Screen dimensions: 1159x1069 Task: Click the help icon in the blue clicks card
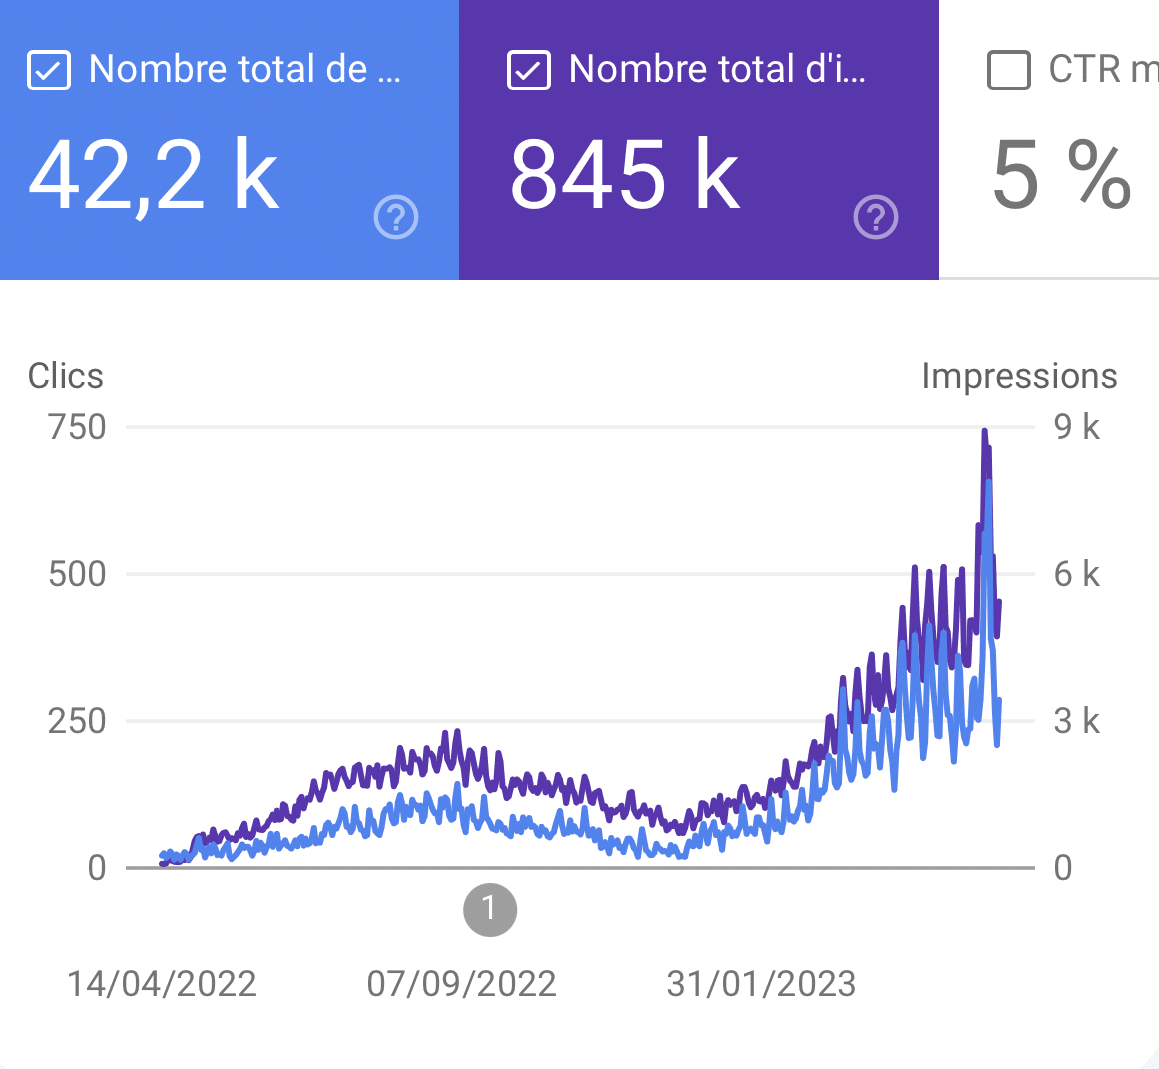[x=395, y=217]
